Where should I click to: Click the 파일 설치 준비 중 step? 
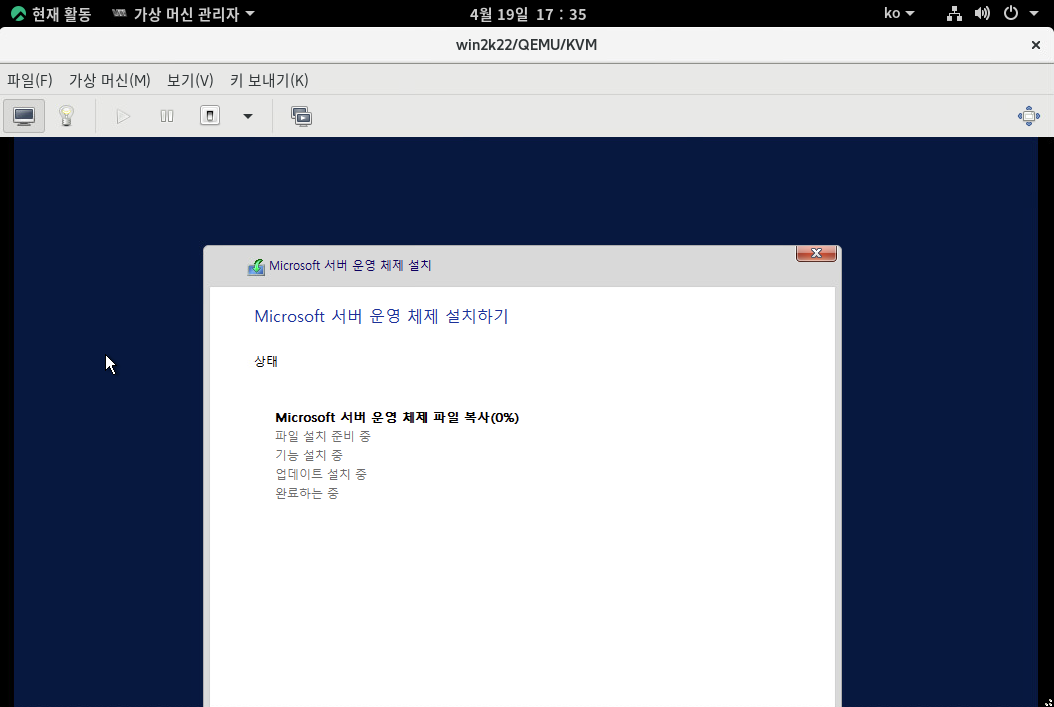[323, 436]
